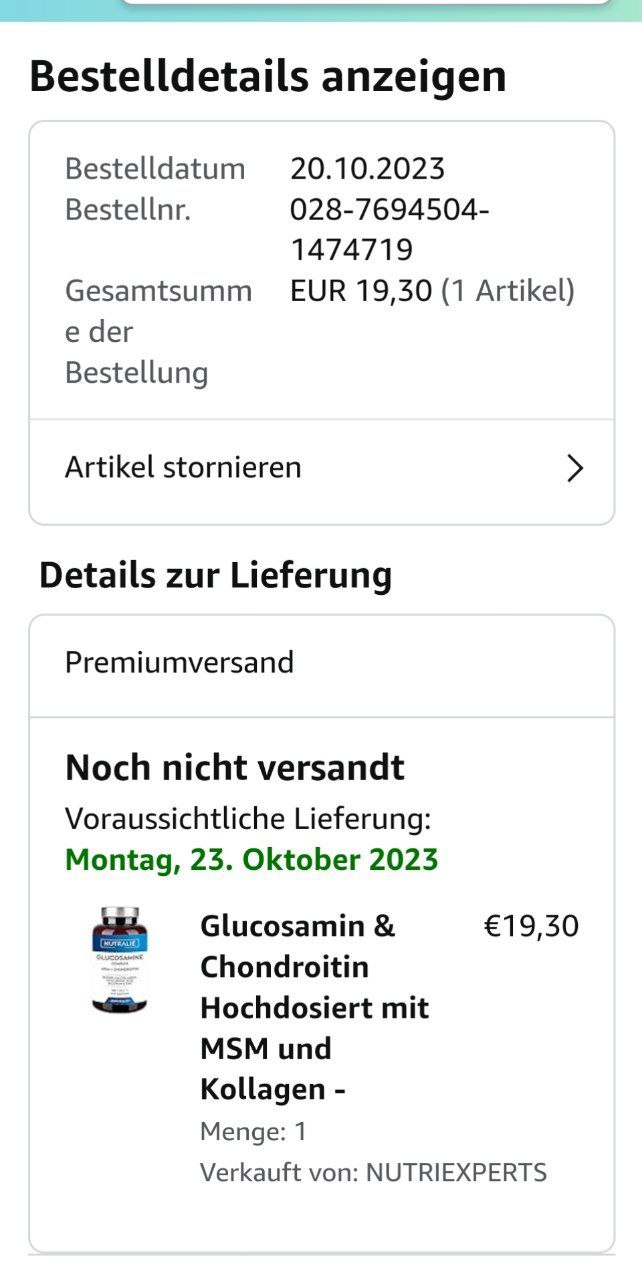
Task: Click the Details zur Lieferung heading
Action: coord(215,576)
